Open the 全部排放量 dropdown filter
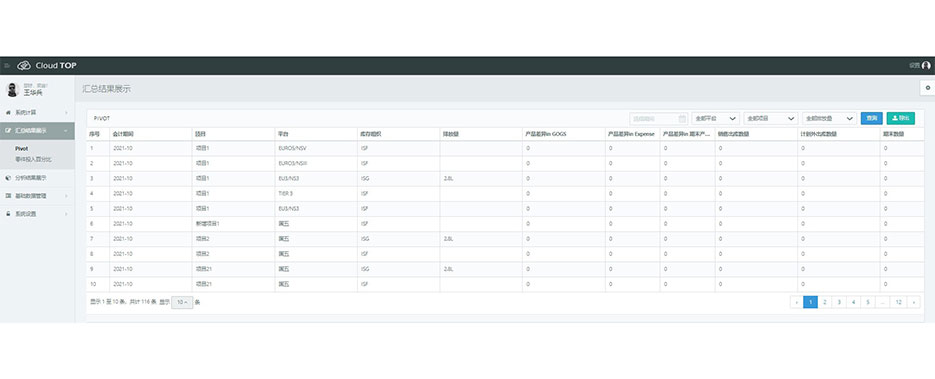 [x=829, y=119]
